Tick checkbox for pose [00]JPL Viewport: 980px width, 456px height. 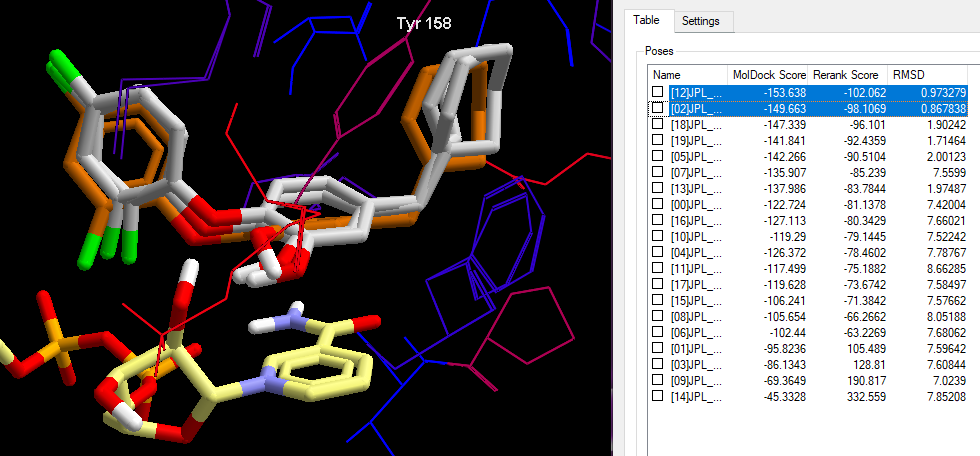(x=658, y=204)
